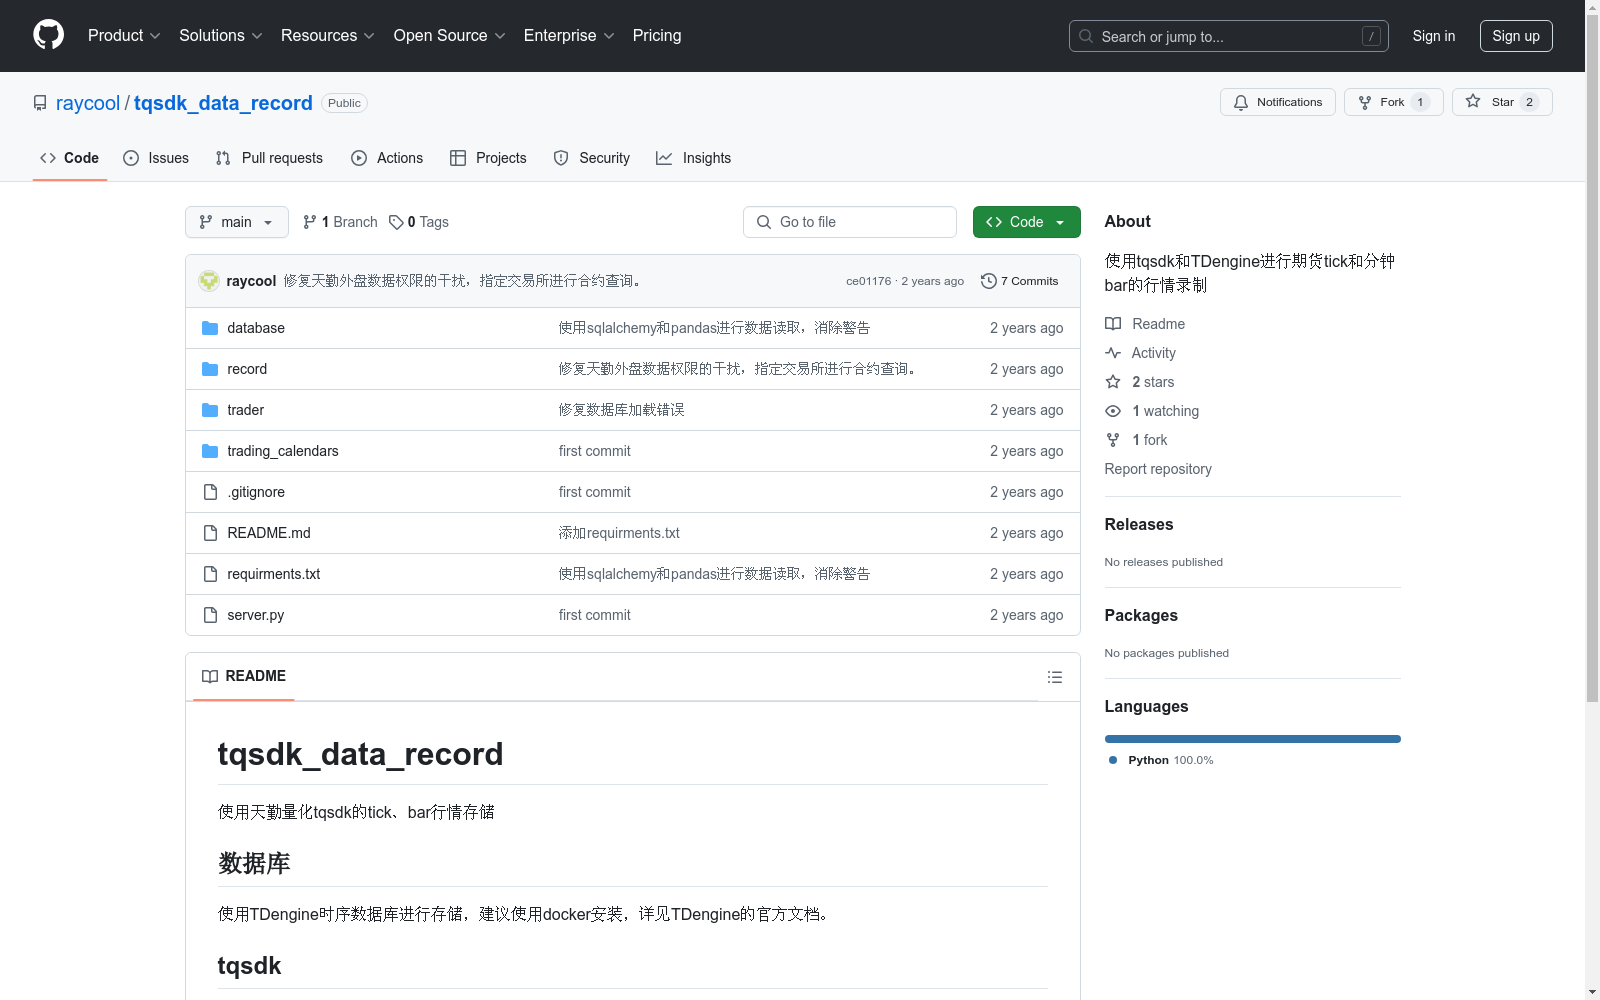Click the README.md file icon
1600x1000 pixels.
point(210,533)
